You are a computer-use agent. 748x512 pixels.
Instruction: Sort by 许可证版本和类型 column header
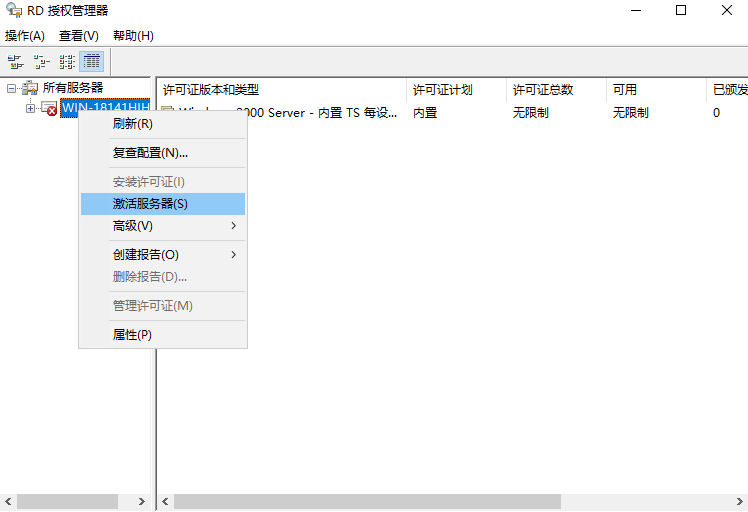pyautogui.click(x=282, y=90)
